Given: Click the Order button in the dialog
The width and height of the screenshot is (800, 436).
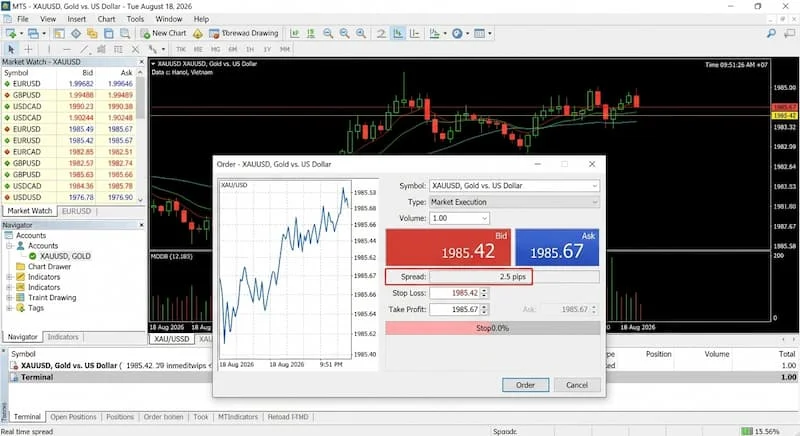Looking at the screenshot, I should pyautogui.click(x=526, y=385).
